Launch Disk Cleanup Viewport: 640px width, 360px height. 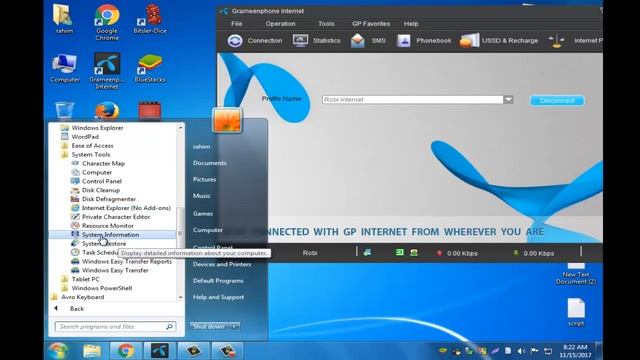click(x=101, y=190)
